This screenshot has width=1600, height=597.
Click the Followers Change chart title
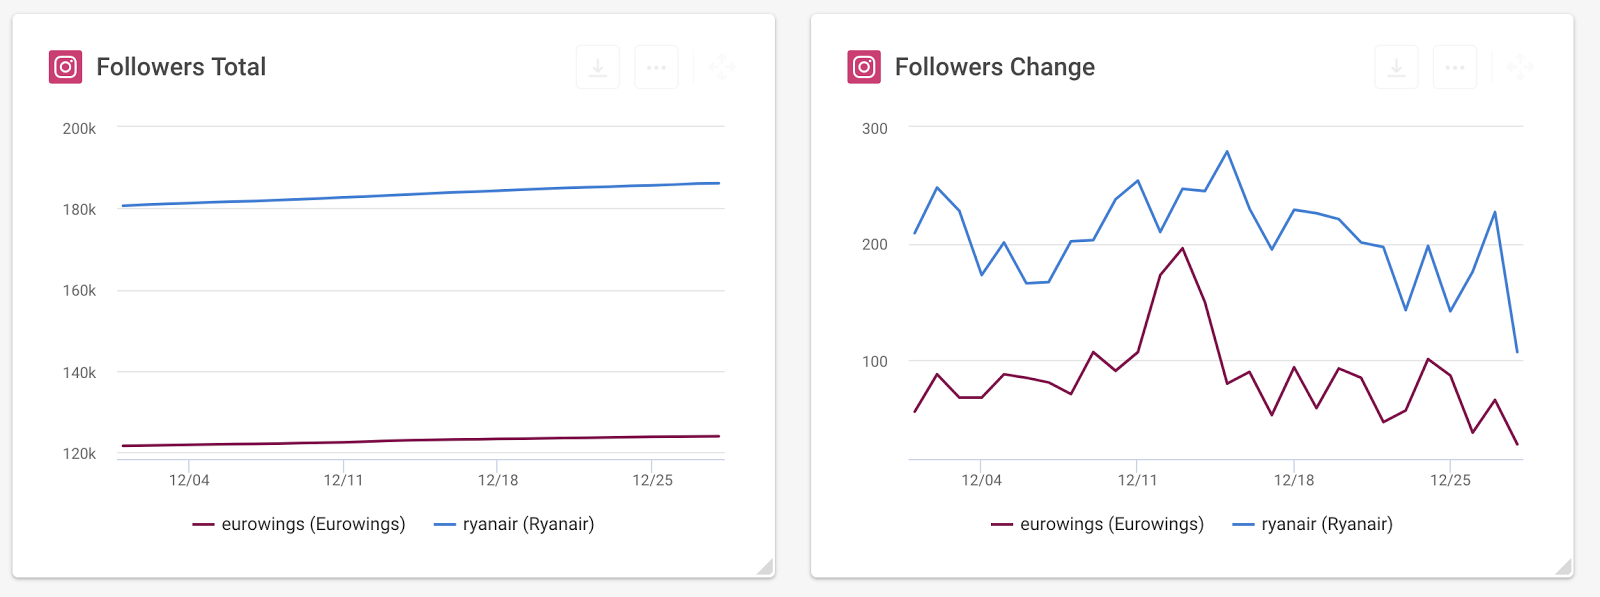[994, 67]
